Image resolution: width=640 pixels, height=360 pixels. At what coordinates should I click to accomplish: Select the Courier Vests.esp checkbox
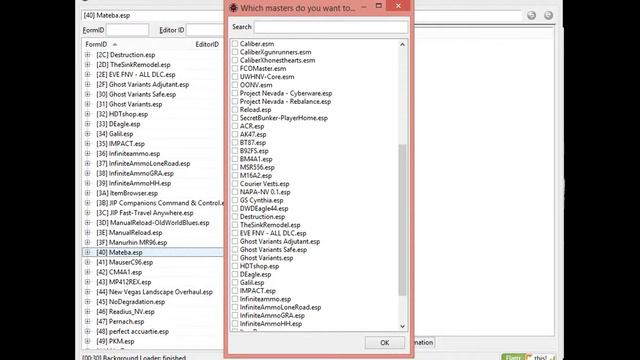click(x=235, y=184)
